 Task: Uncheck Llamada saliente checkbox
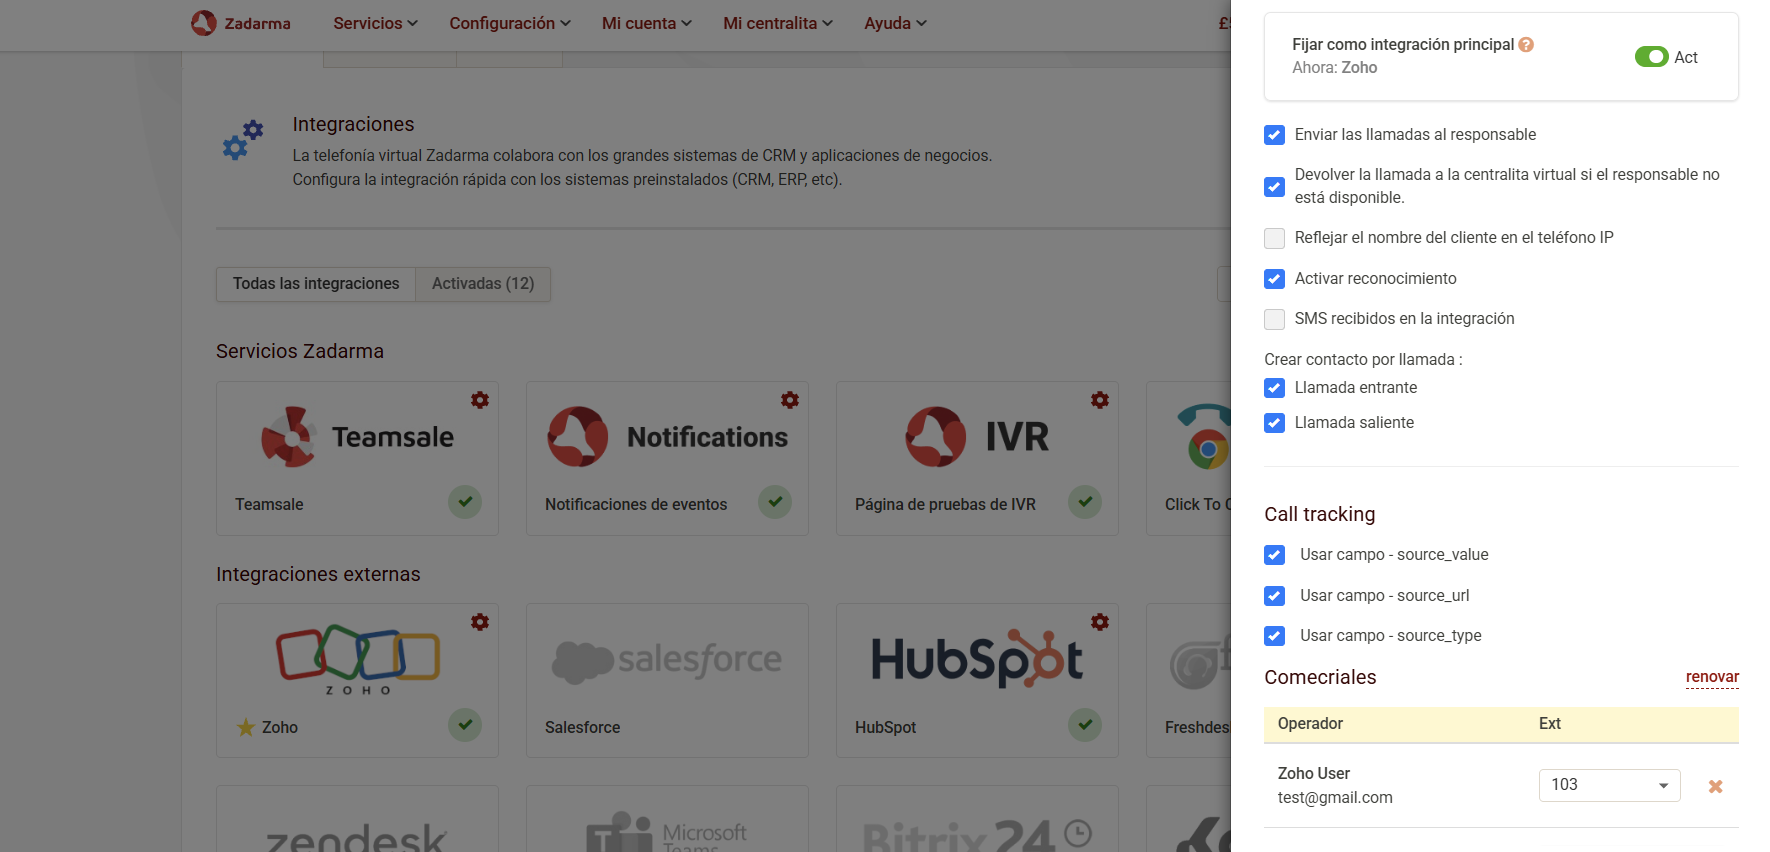coord(1274,423)
